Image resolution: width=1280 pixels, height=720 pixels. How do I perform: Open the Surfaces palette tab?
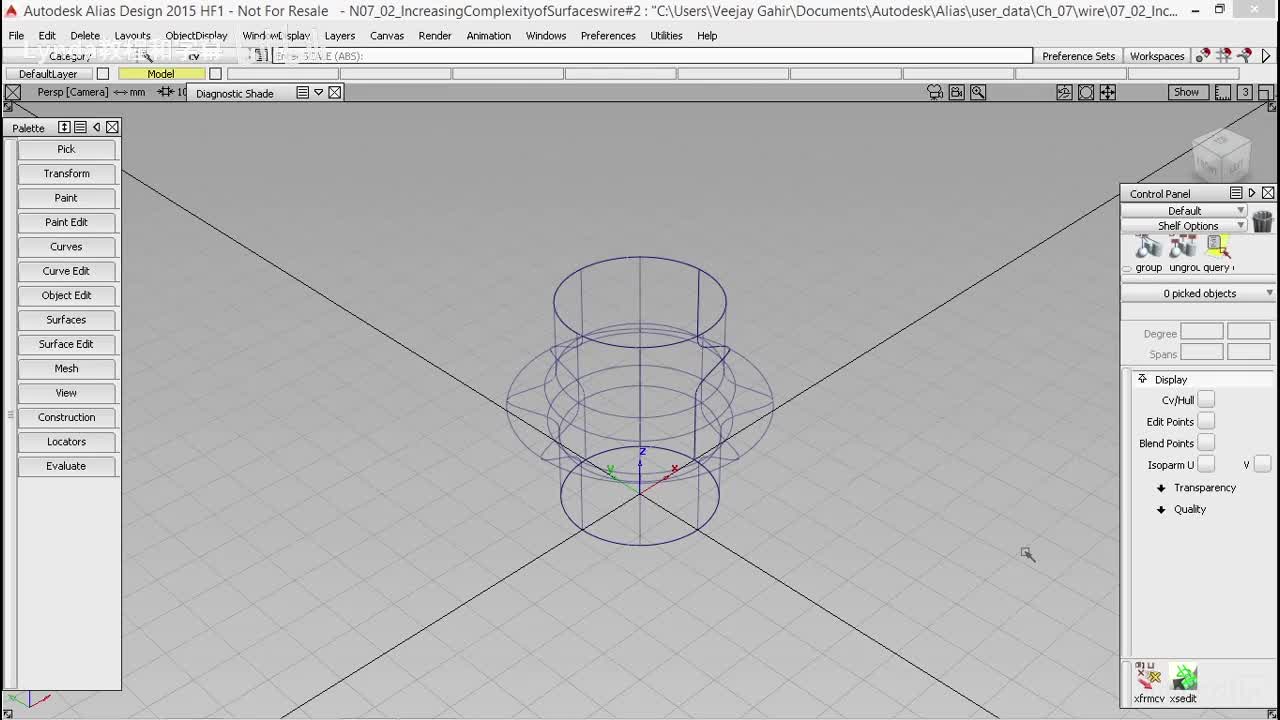(66, 320)
